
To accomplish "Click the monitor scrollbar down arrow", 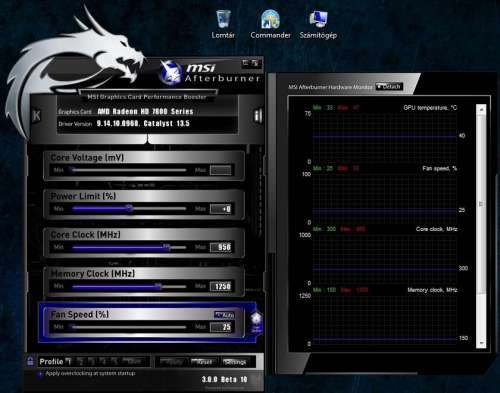I will pyautogui.click(x=481, y=343).
